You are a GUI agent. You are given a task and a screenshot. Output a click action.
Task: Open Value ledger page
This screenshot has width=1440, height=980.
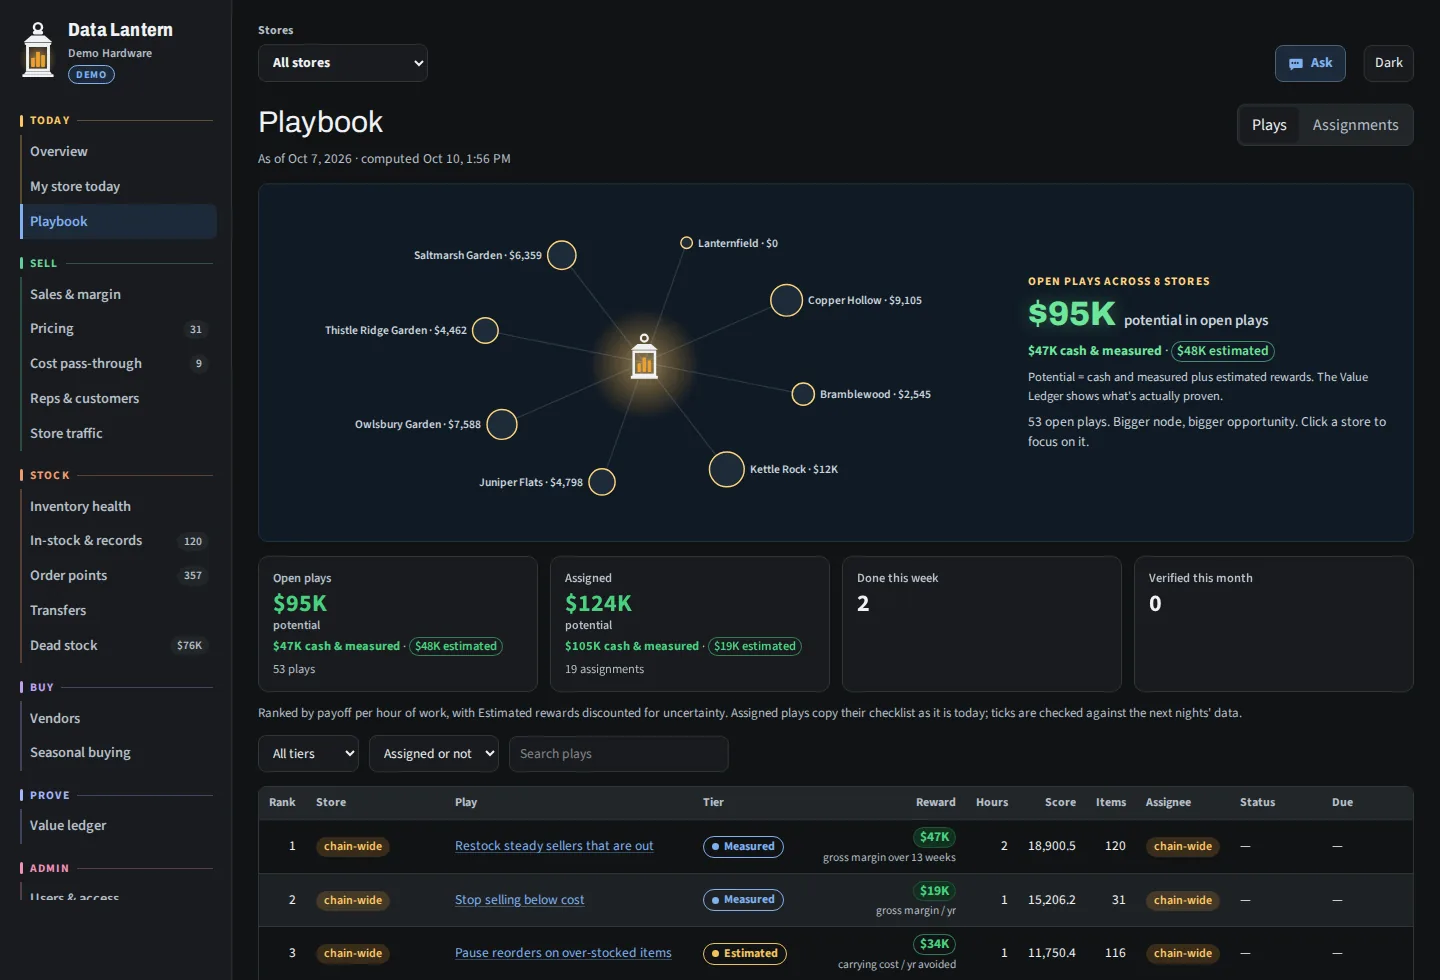[x=119, y=826]
